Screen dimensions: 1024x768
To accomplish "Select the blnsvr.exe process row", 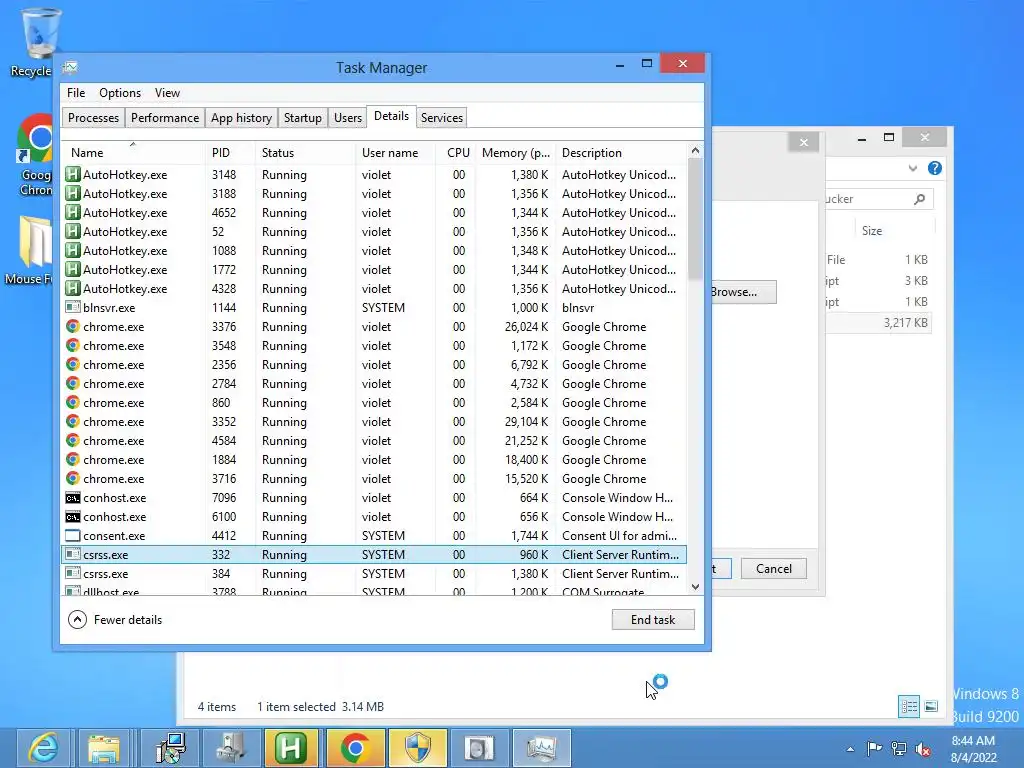I will point(375,308).
